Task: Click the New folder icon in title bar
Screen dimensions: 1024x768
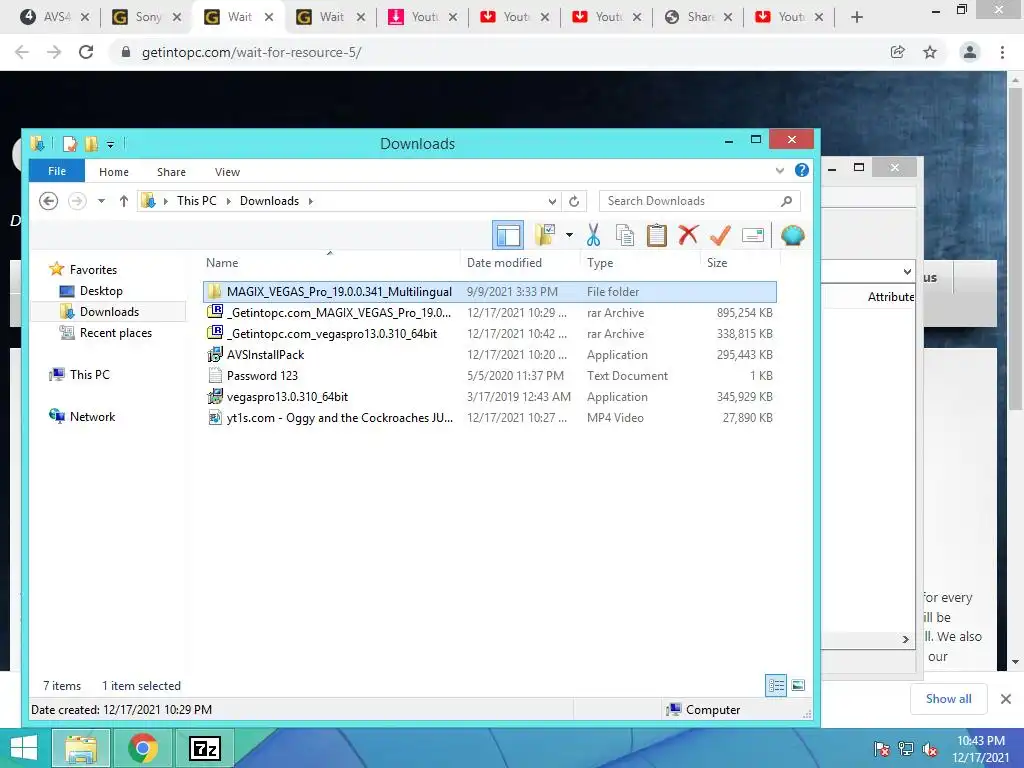Action: pos(91,144)
